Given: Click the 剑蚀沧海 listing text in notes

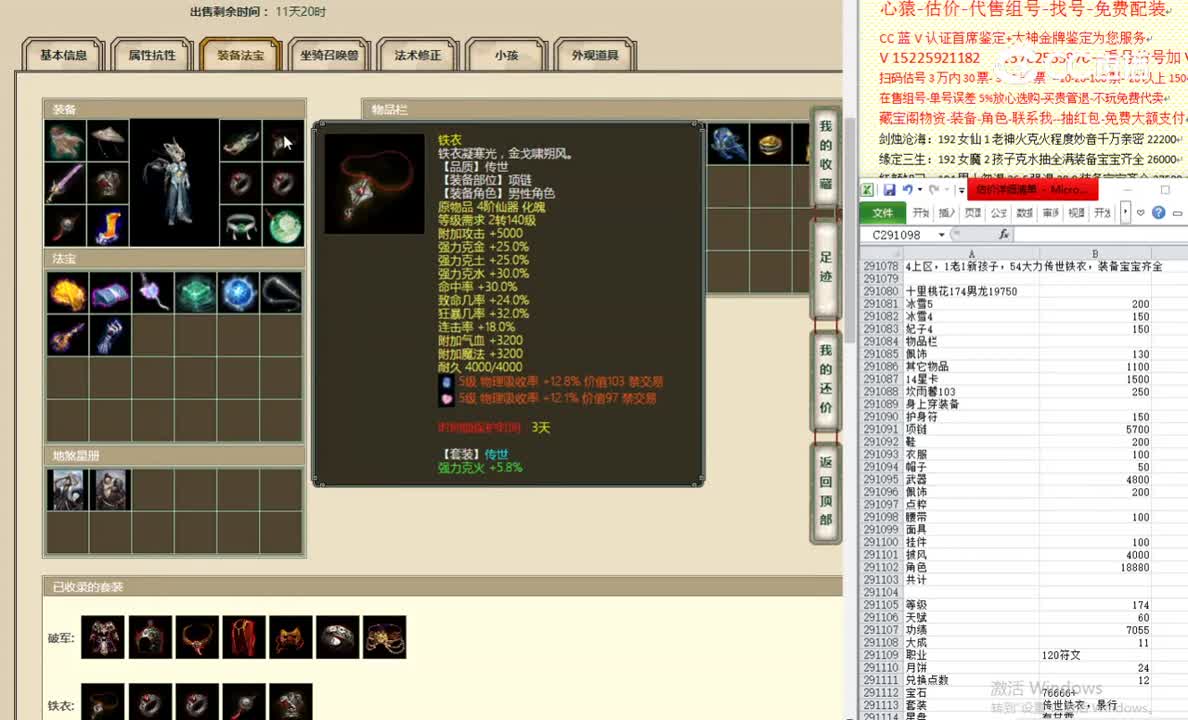Looking at the screenshot, I should point(1030,139).
